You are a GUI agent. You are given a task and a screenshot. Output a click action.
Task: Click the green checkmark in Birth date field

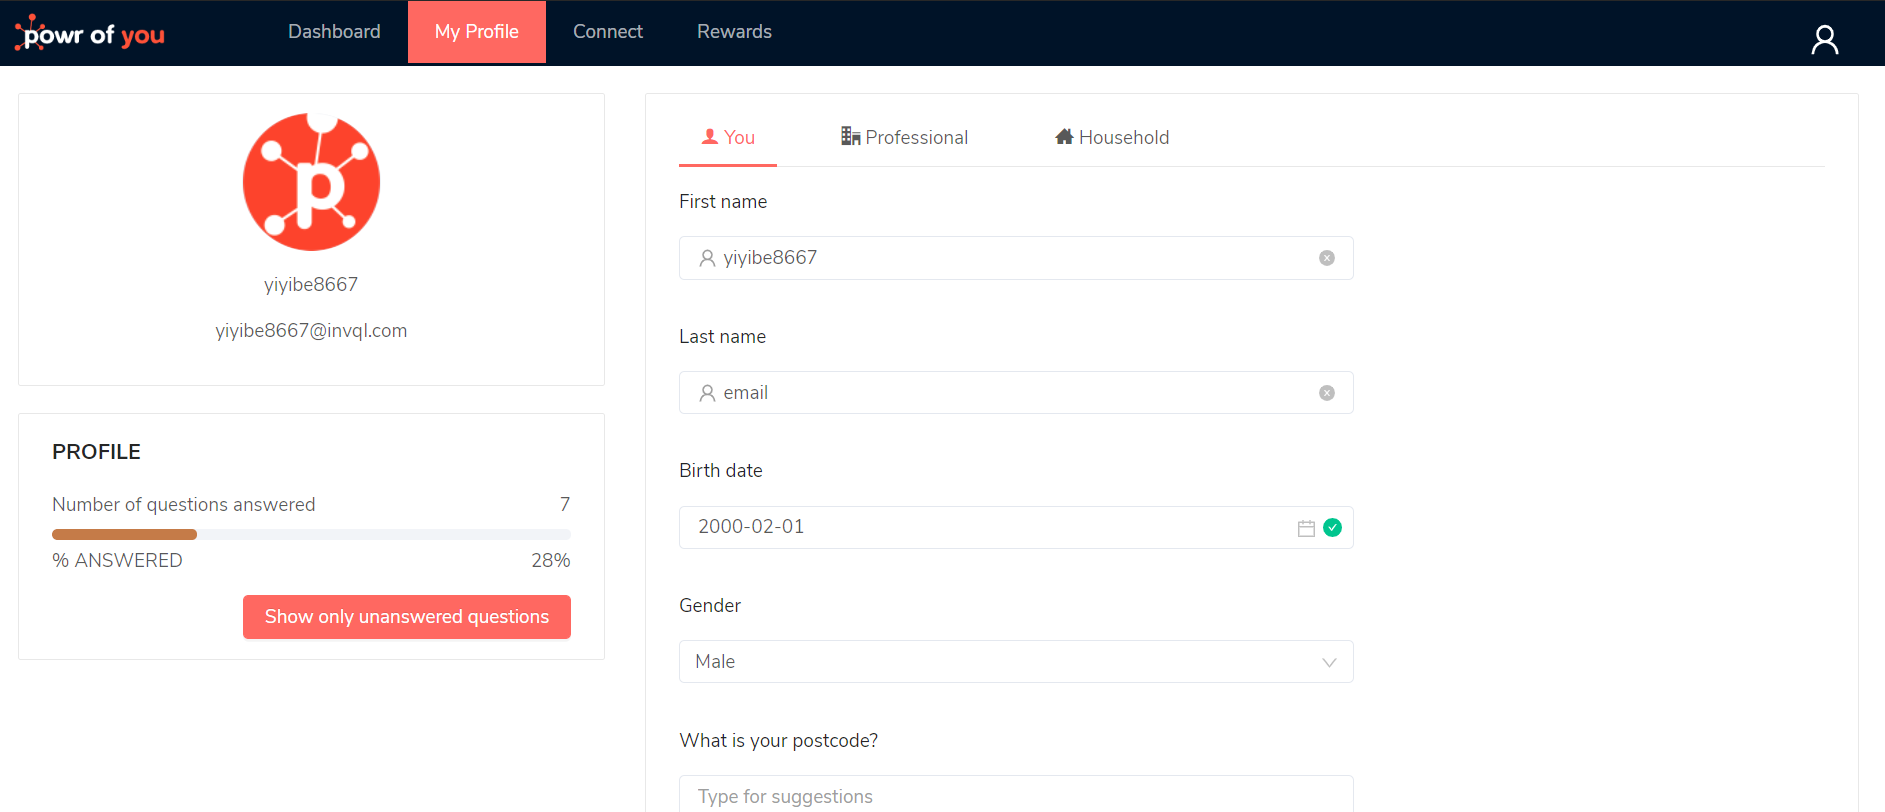coord(1332,527)
